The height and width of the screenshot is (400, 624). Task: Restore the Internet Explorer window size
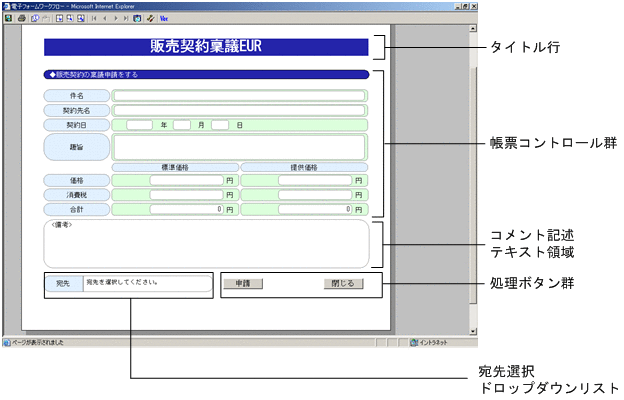[465, 6]
